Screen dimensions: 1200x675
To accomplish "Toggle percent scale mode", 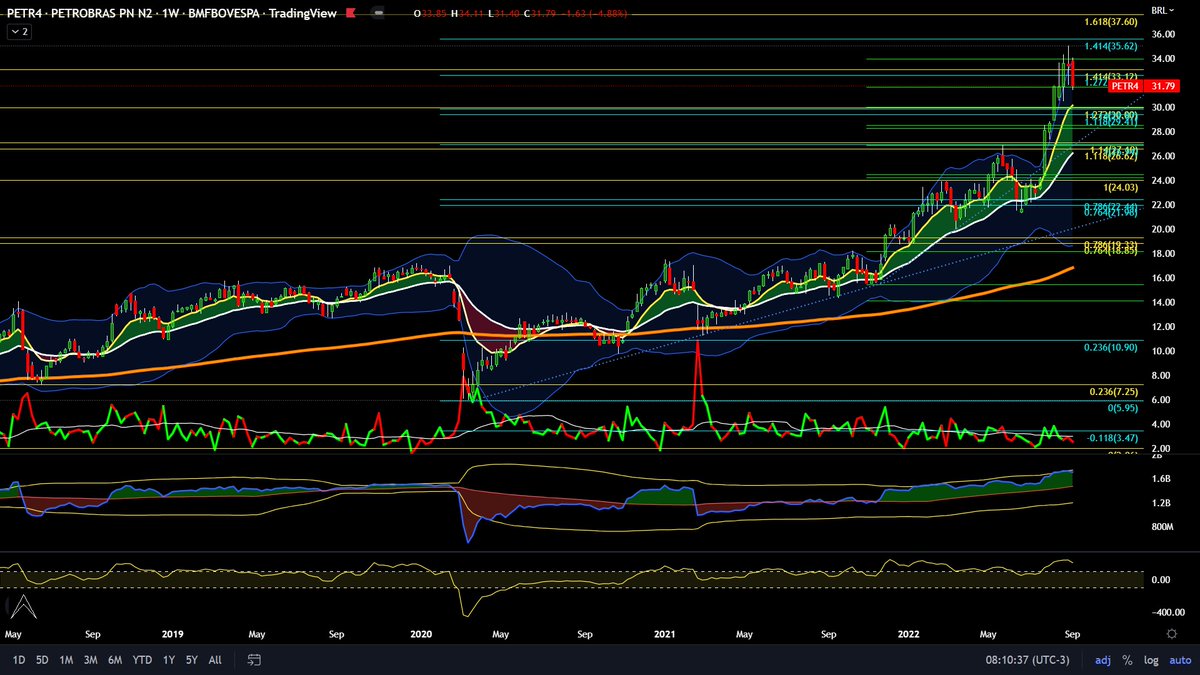I will point(1127,660).
